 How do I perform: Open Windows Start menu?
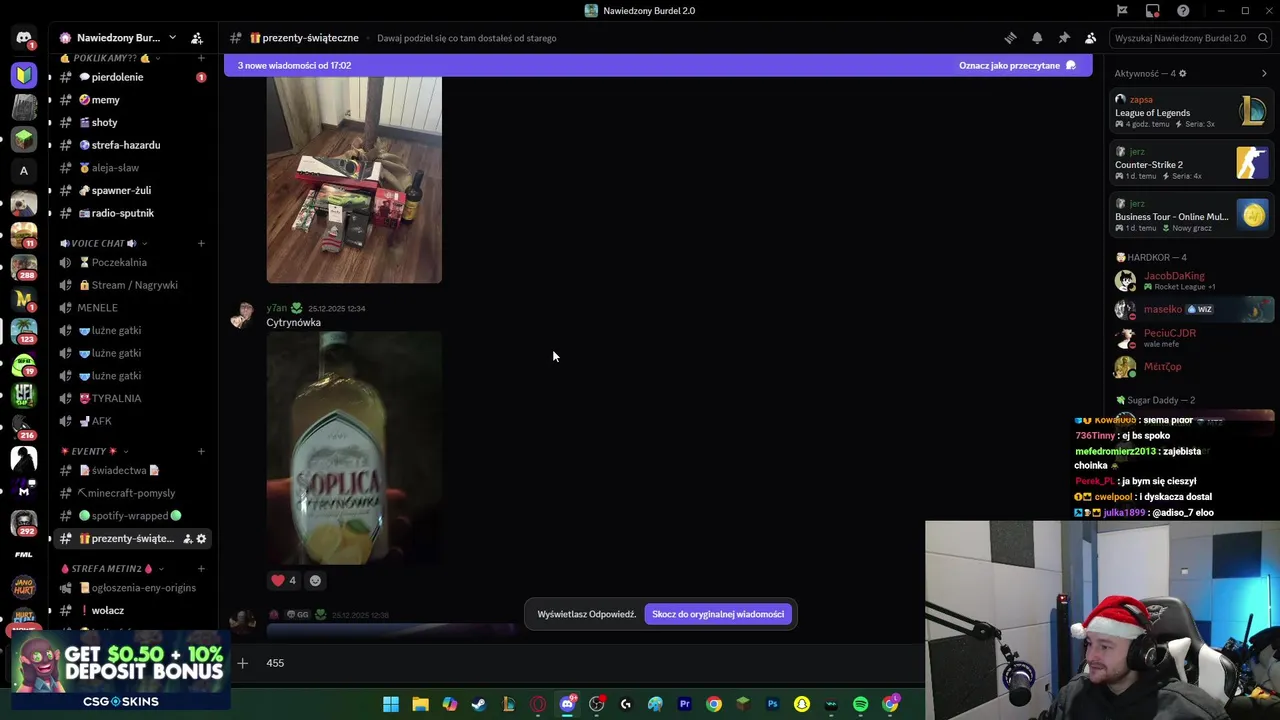[x=391, y=704]
